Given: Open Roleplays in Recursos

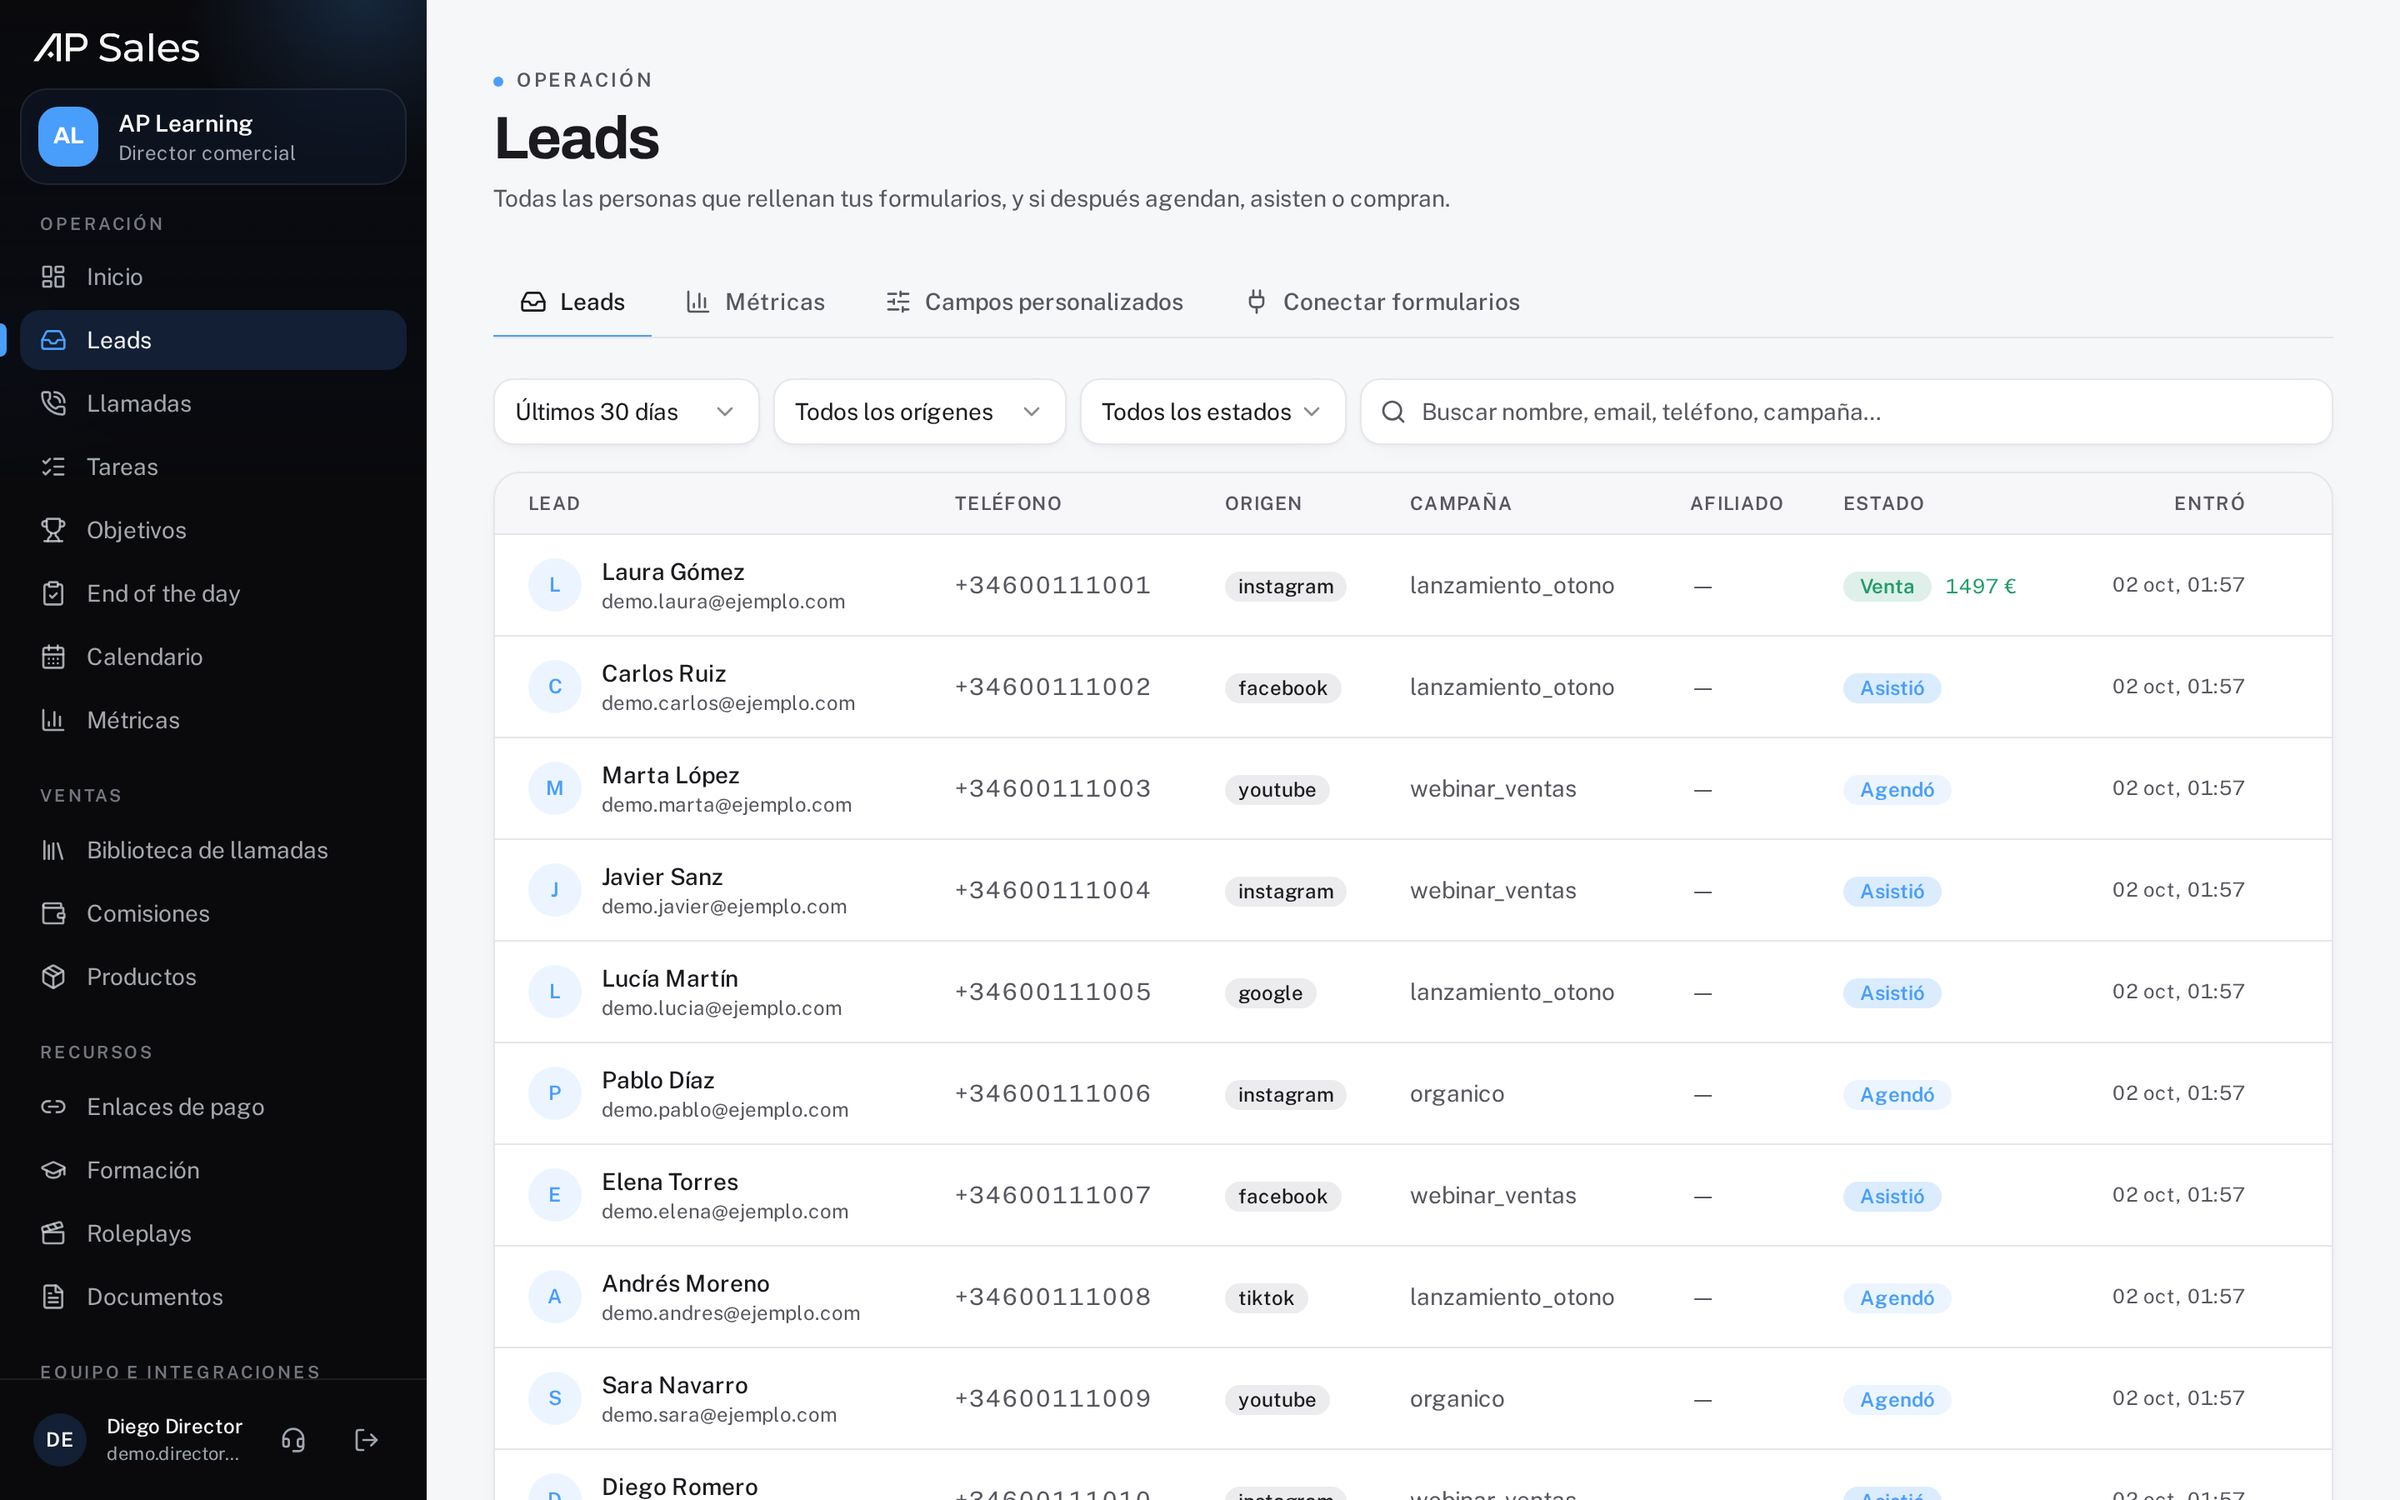Looking at the screenshot, I should tap(213, 1233).
